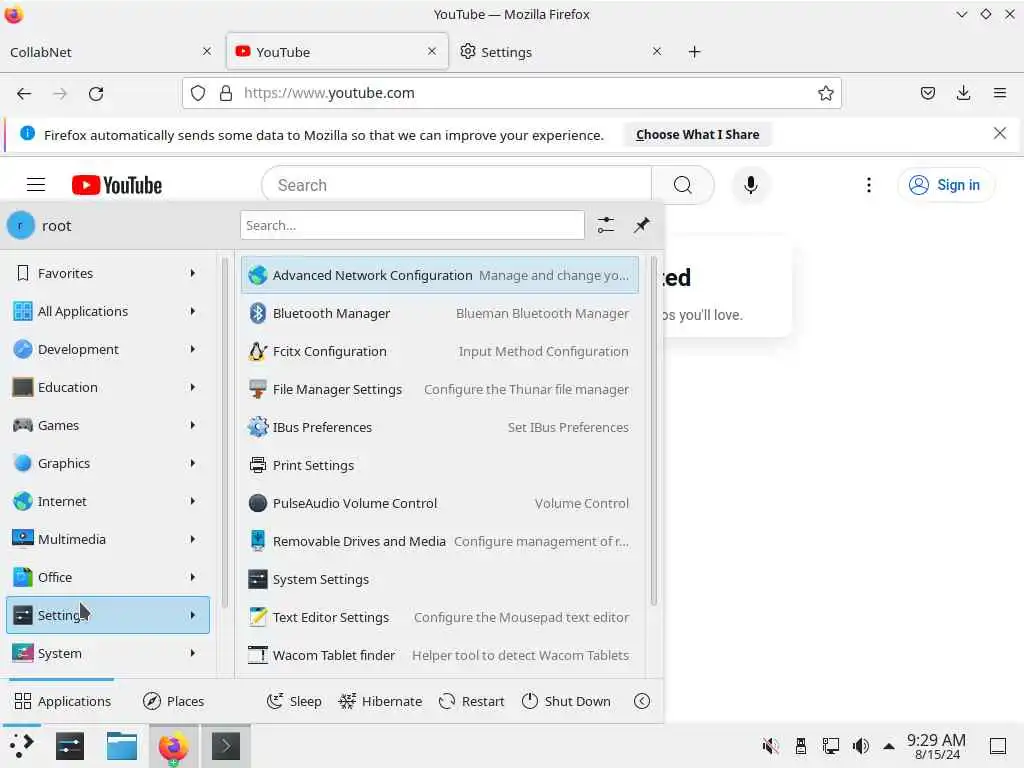Click the Firefox address bar
The width and height of the screenshot is (1024, 768).
512,93
